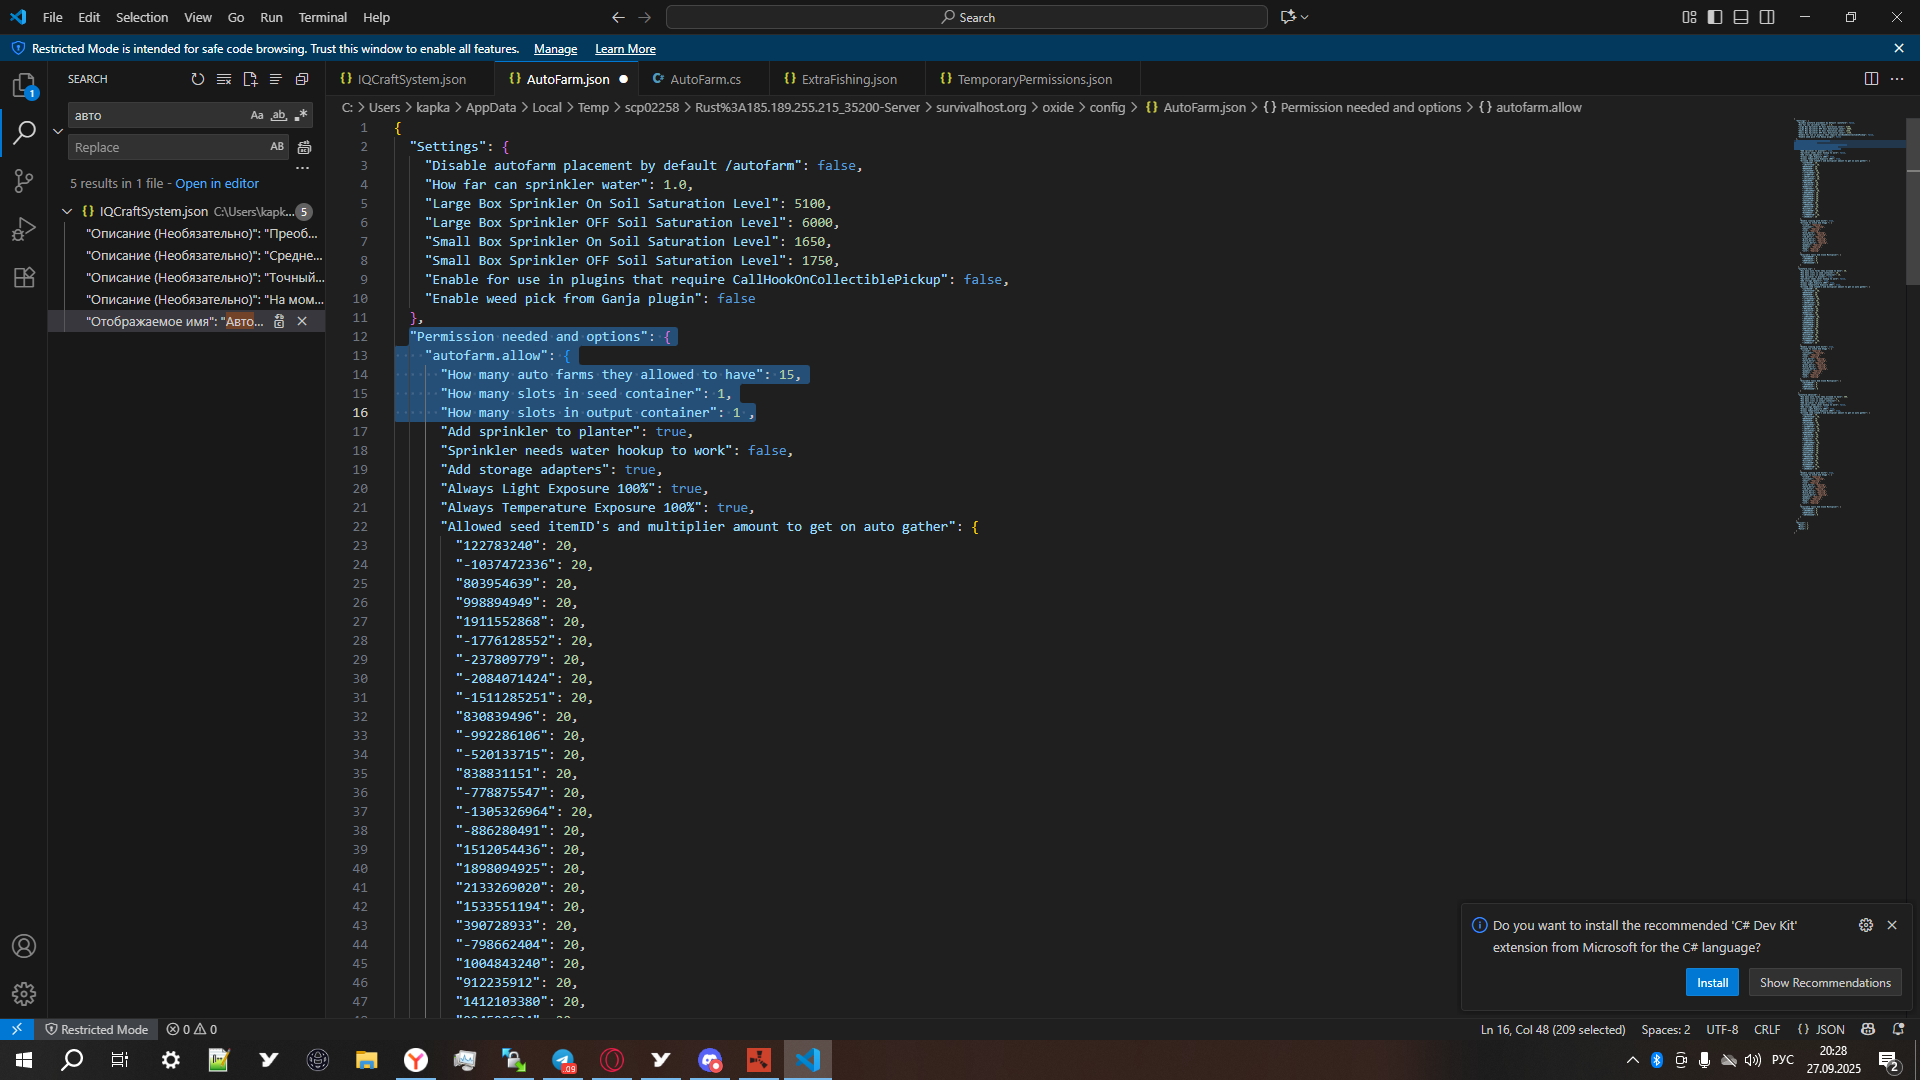Click the Replace All icon
The height and width of the screenshot is (1080, 1920).
pos(305,147)
